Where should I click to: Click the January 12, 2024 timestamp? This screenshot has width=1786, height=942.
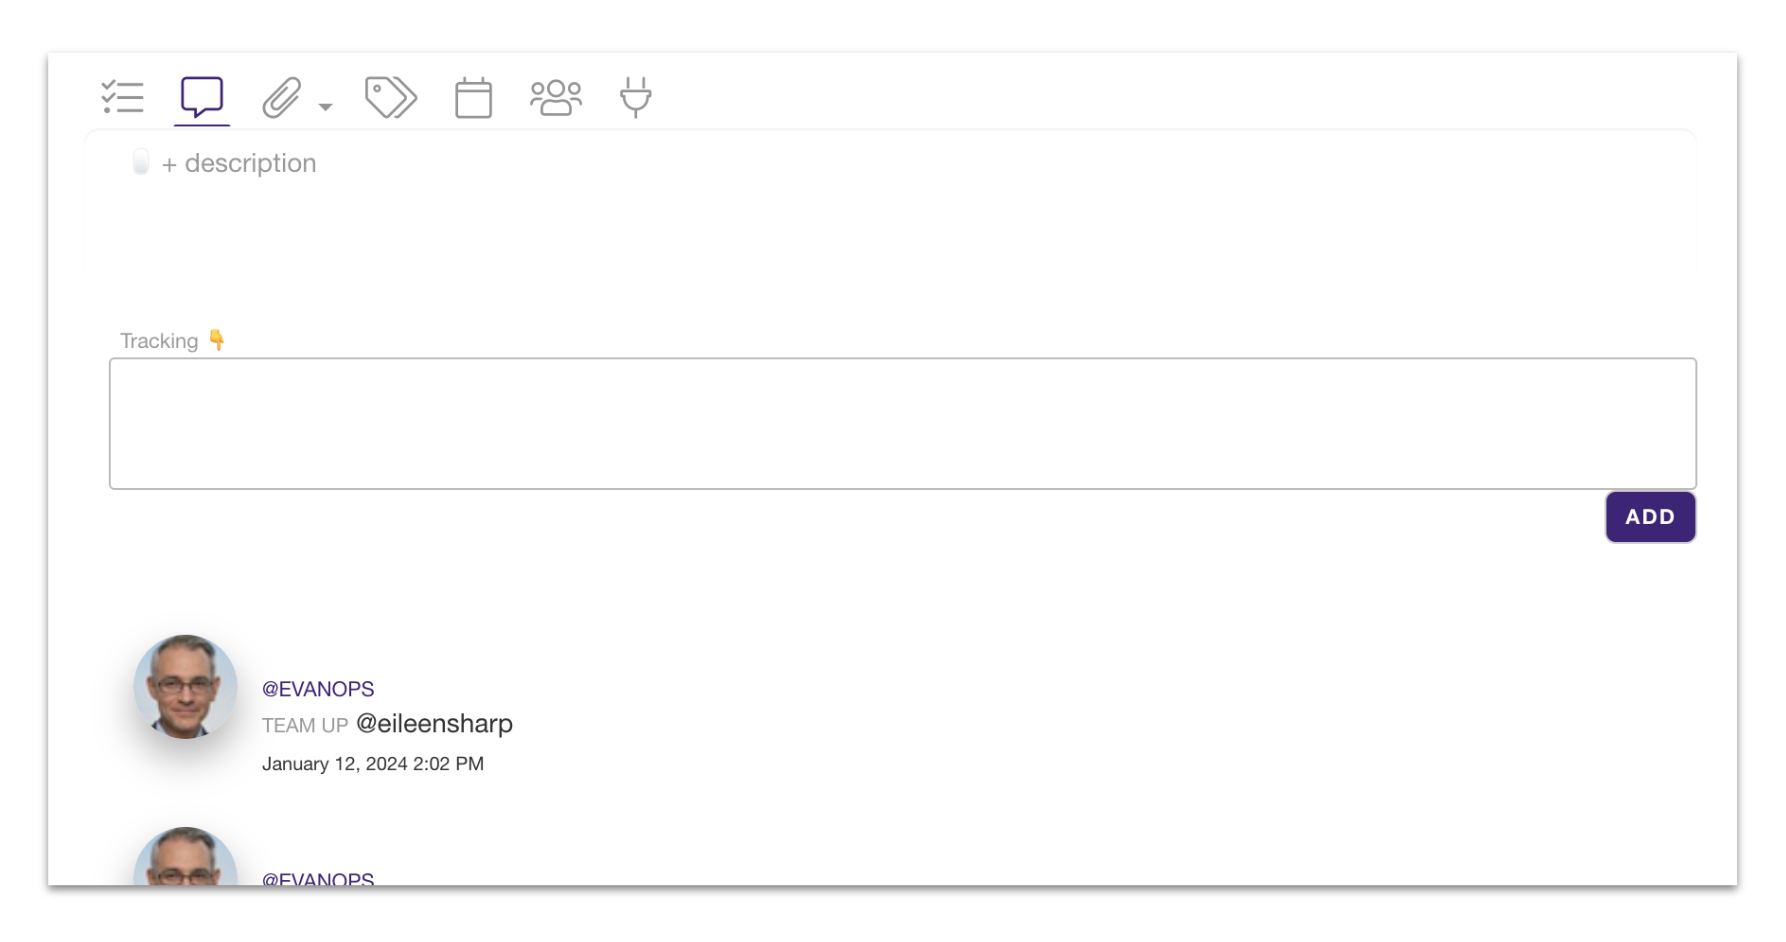pyautogui.click(x=373, y=764)
